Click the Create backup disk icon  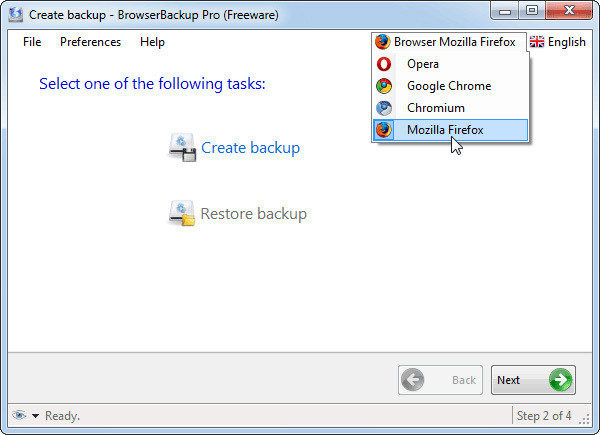[x=183, y=148]
